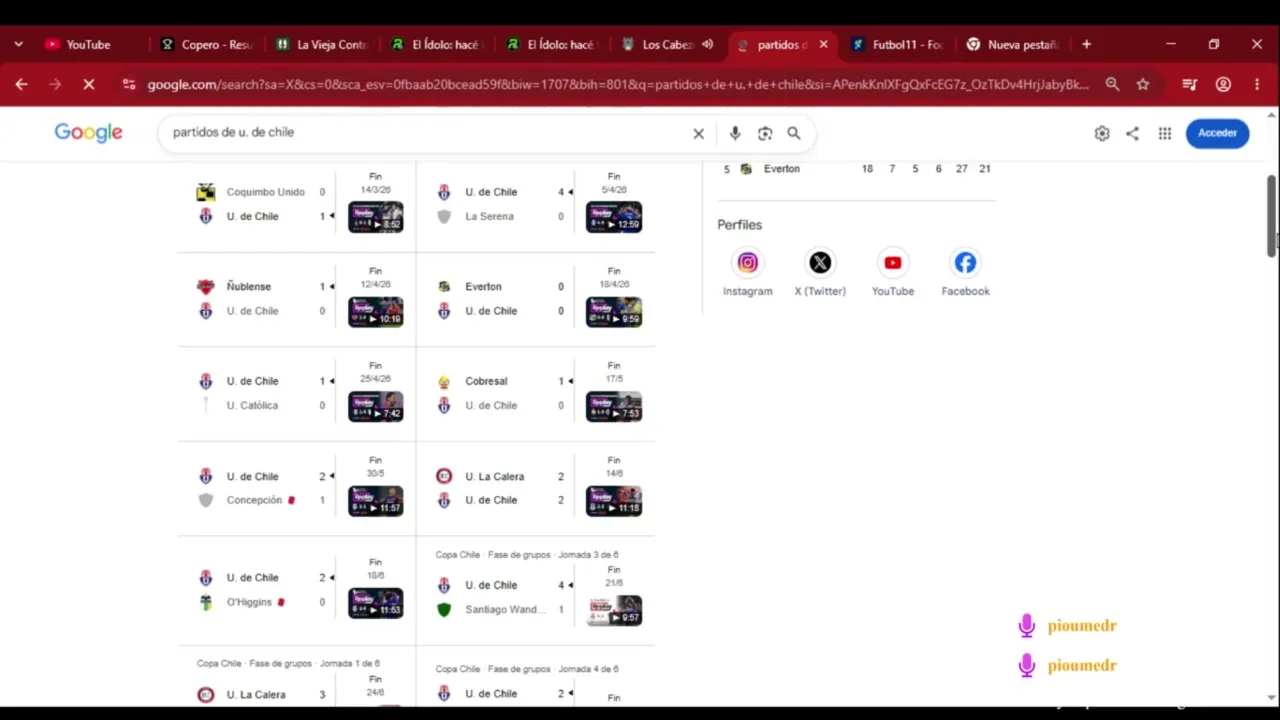Stop loading the current page
Image resolution: width=1280 pixels, height=720 pixels.
click(x=89, y=85)
